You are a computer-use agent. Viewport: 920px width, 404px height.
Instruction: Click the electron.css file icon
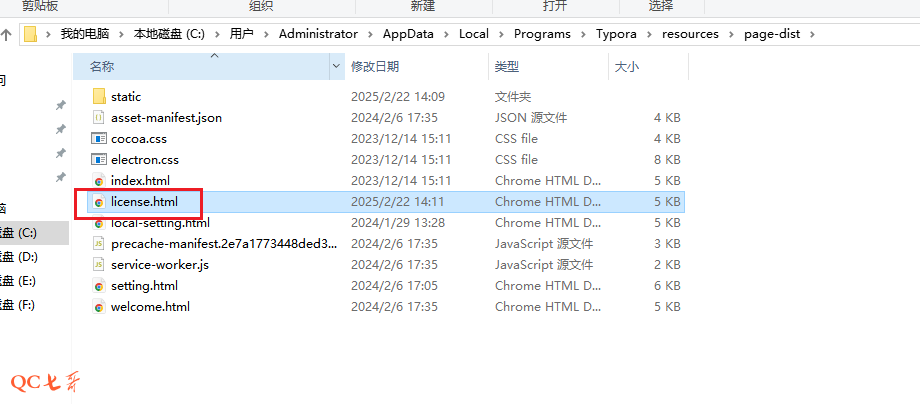99,160
